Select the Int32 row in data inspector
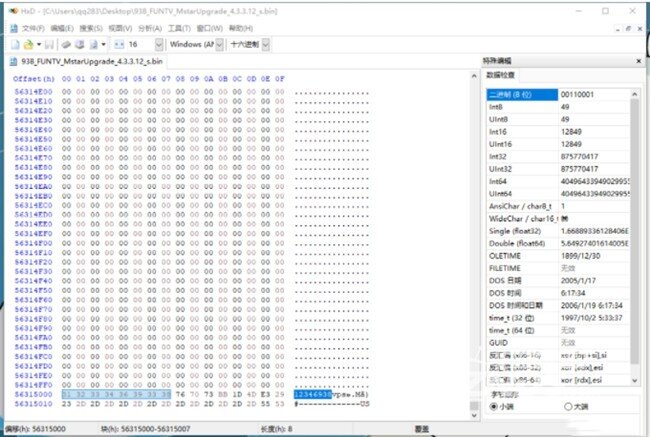Image resolution: width=650 pixels, height=437 pixels. (500, 155)
